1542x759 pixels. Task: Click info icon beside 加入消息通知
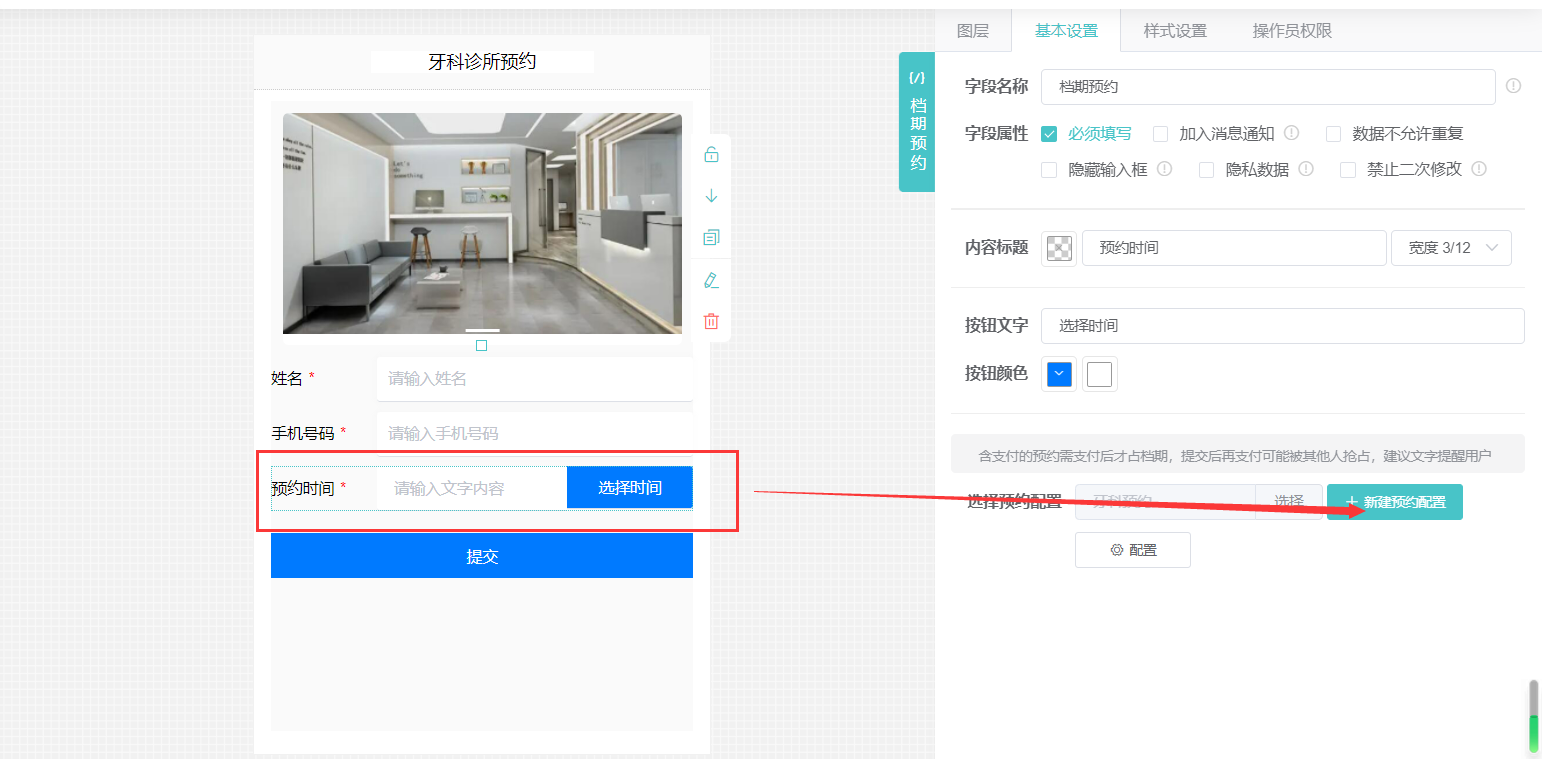tap(1291, 133)
